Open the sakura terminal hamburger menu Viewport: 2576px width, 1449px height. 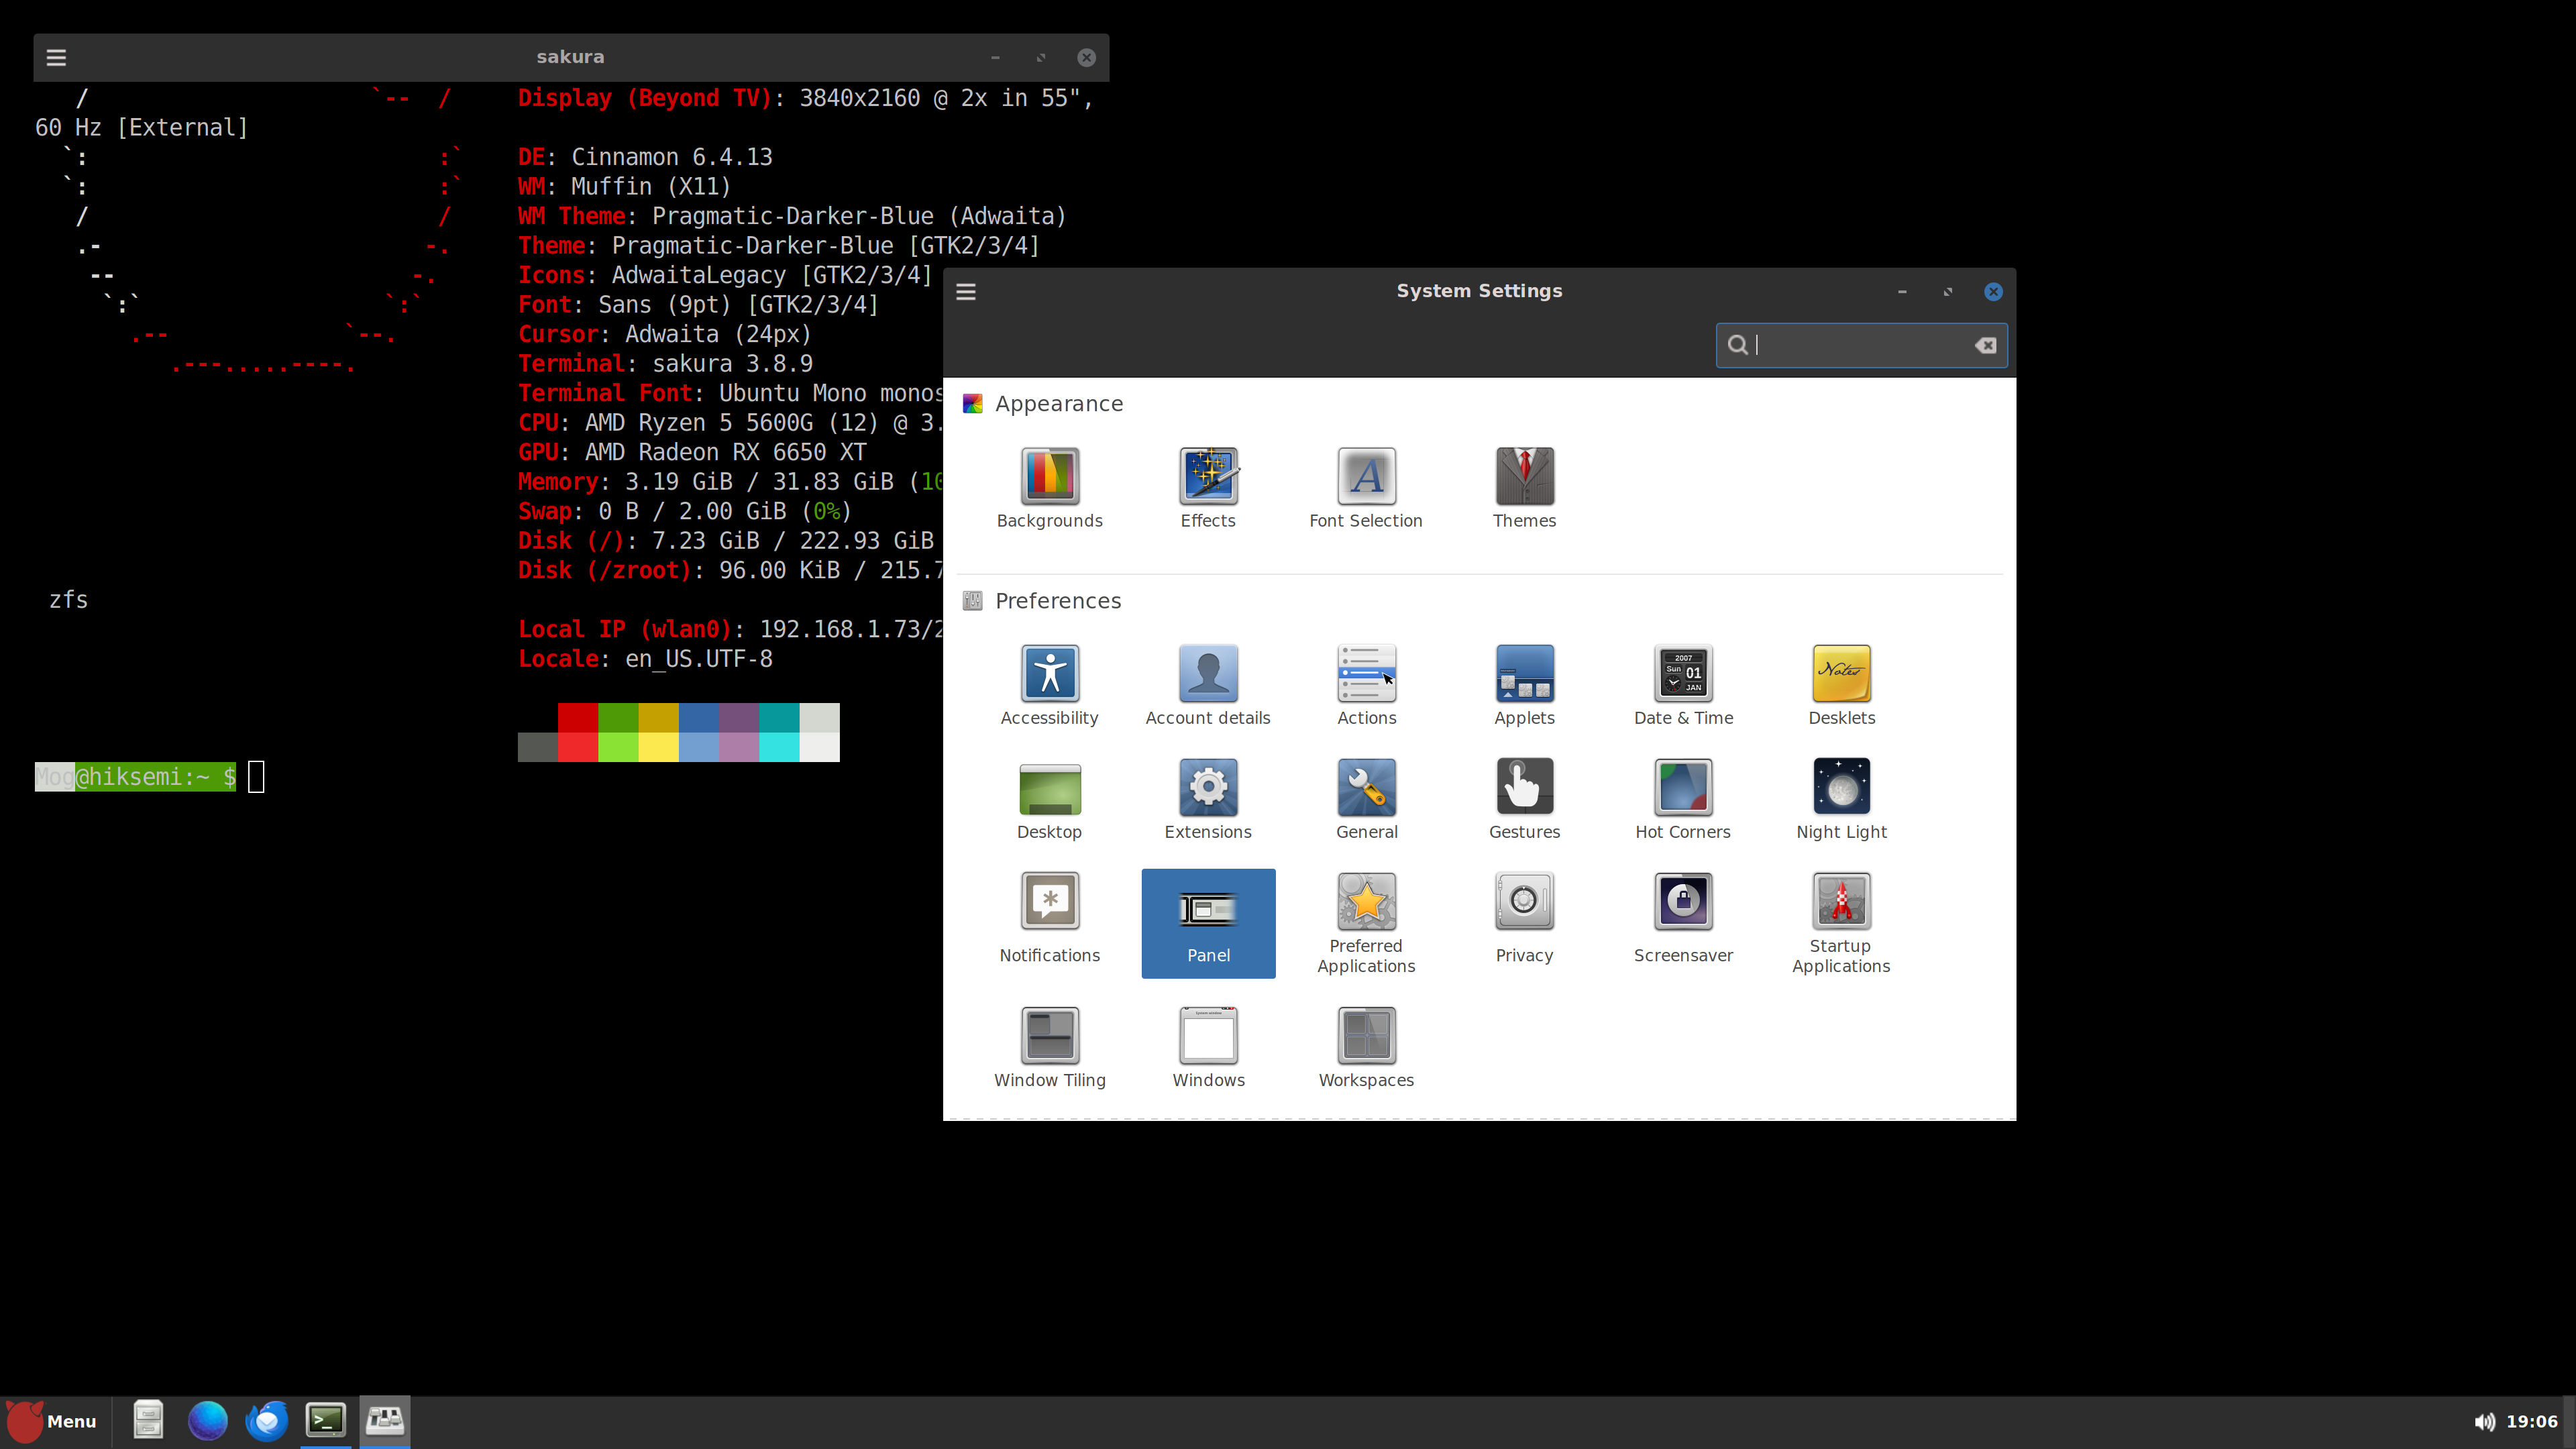click(56, 57)
